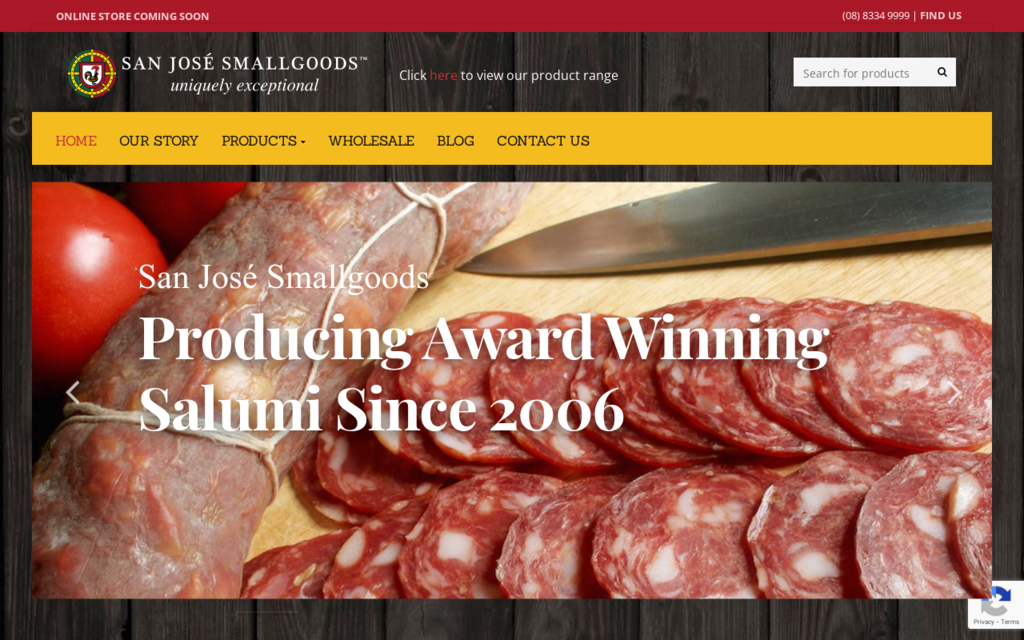Go to previous slide arrow
This screenshot has width=1024, height=640.
pyautogui.click(x=72, y=392)
